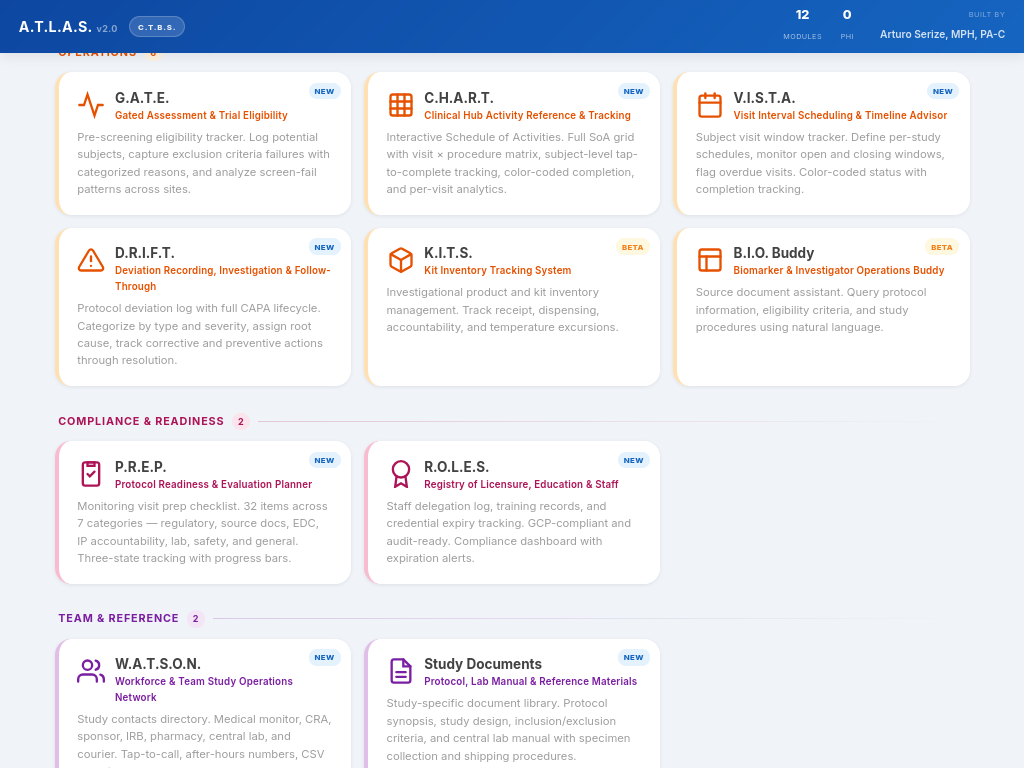
Task: Click the grid icon on C.H.A.R.T. card
Action: [x=400, y=104]
